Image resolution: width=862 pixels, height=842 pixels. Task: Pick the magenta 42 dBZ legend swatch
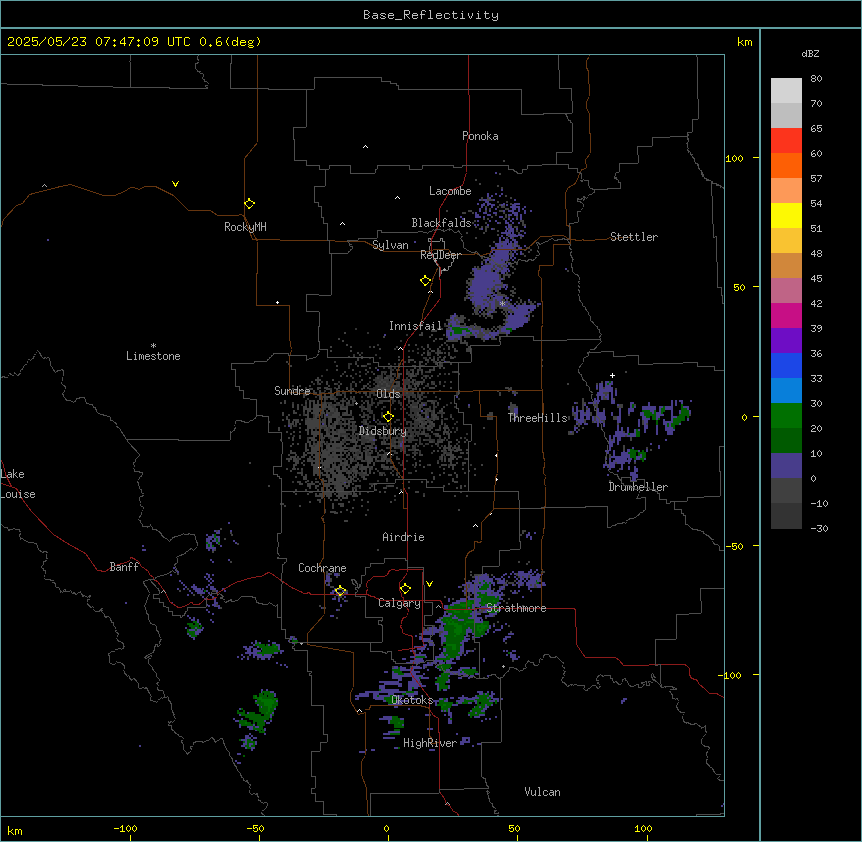[786, 315]
